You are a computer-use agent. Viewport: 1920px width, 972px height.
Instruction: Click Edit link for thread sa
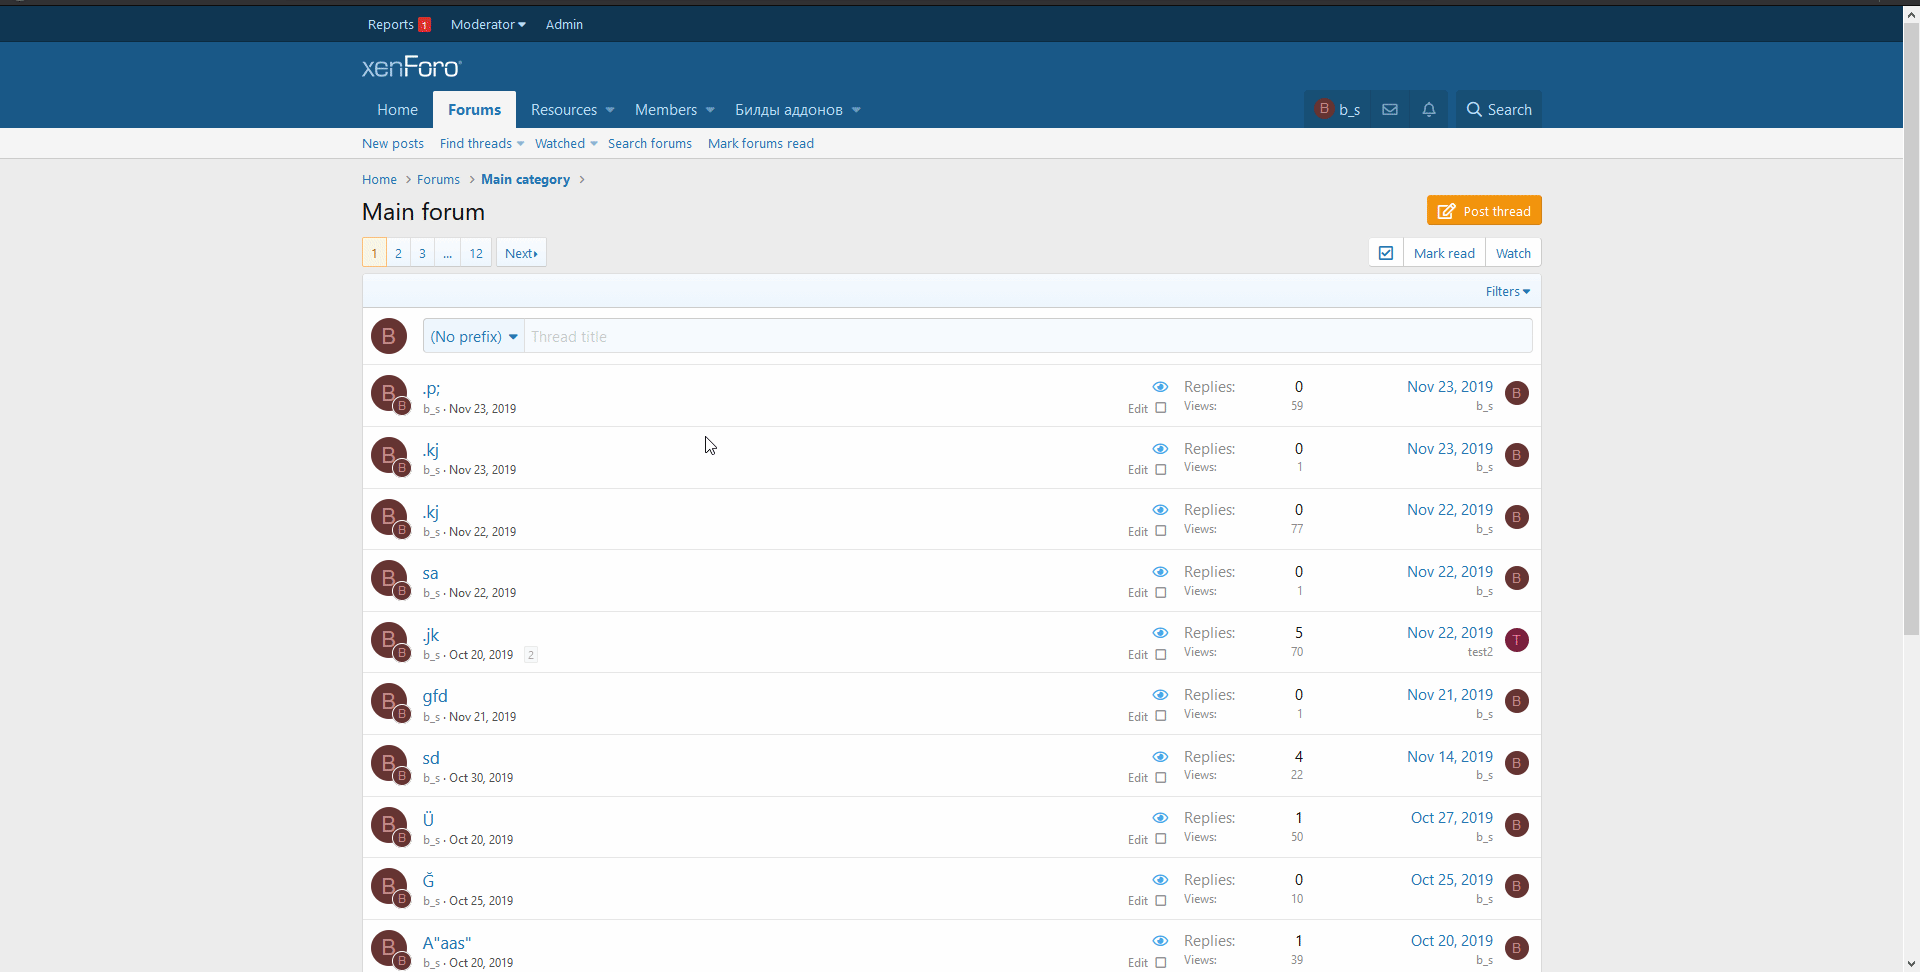[1138, 593]
